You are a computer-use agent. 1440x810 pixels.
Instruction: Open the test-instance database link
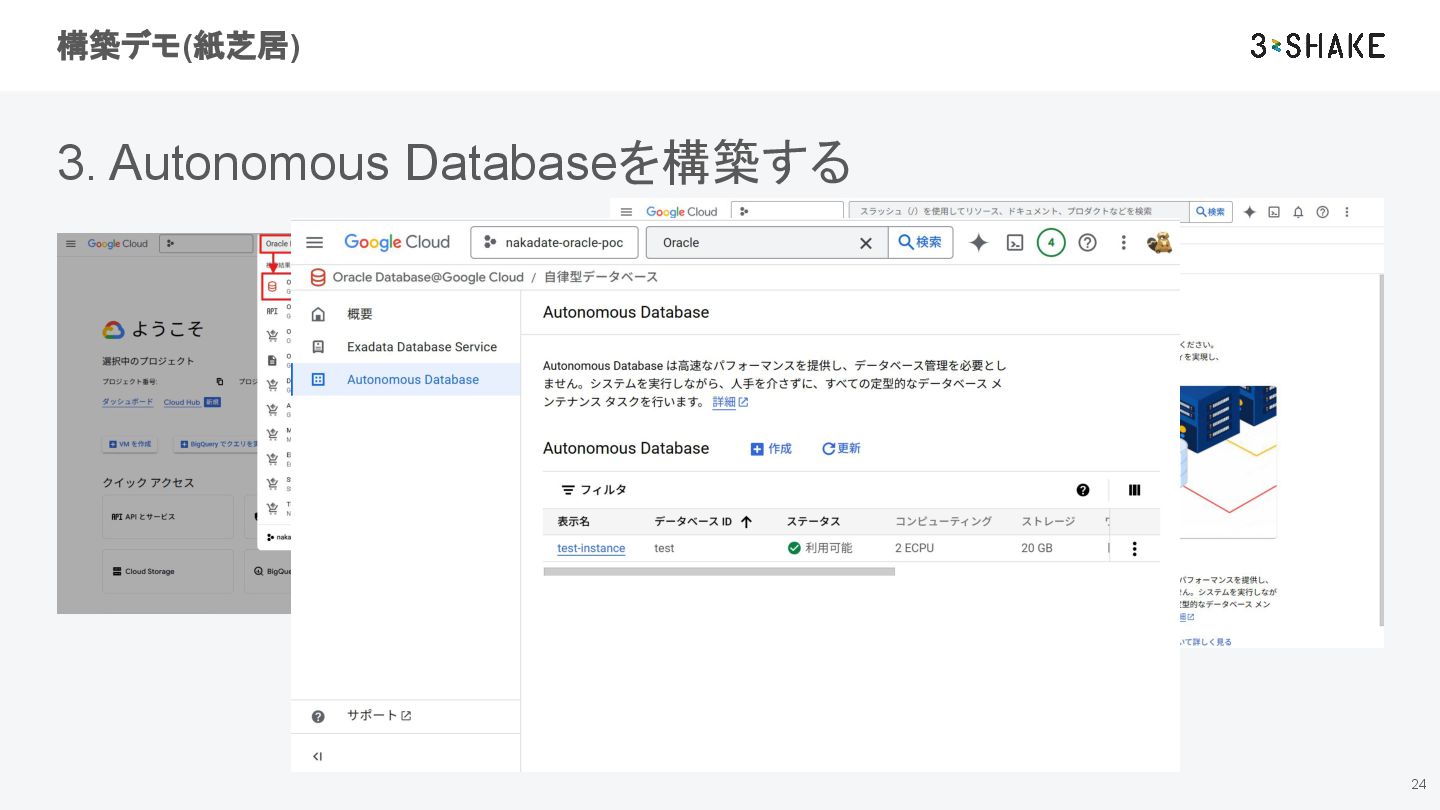pyautogui.click(x=591, y=548)
